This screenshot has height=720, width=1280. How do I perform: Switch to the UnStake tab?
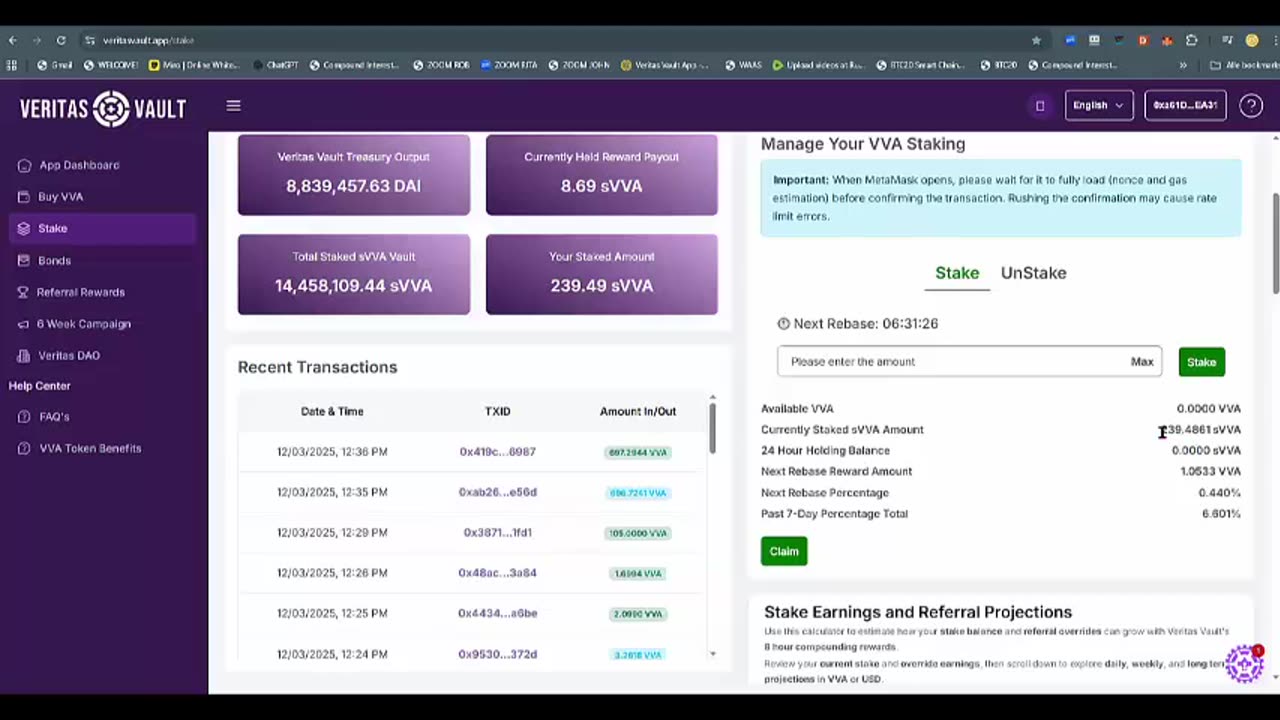(x=1033, y=273)
